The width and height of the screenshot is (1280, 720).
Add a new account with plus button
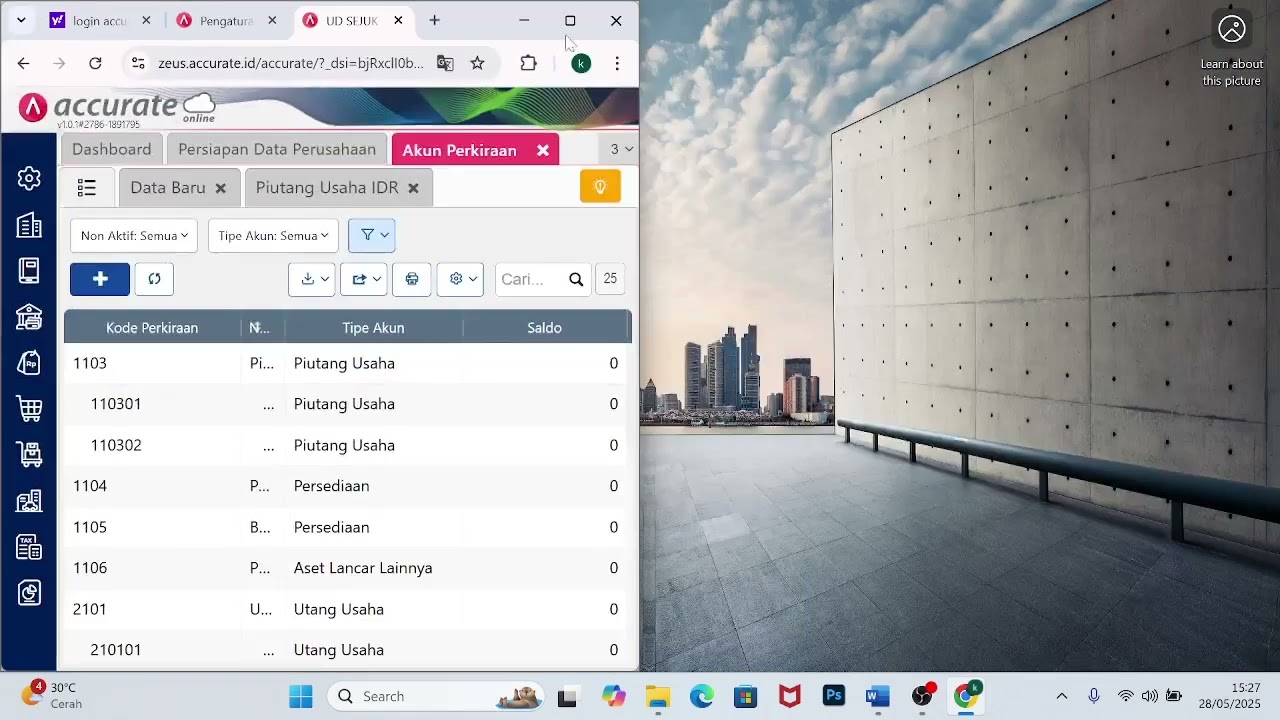click(x=100, y=279)
